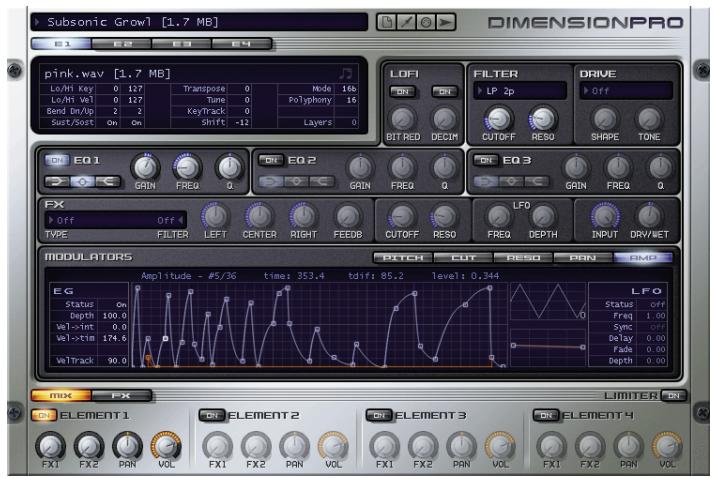Click the EQ 1 GAIN knob
This screenshot has width=715, height=478.
(145, 167)
